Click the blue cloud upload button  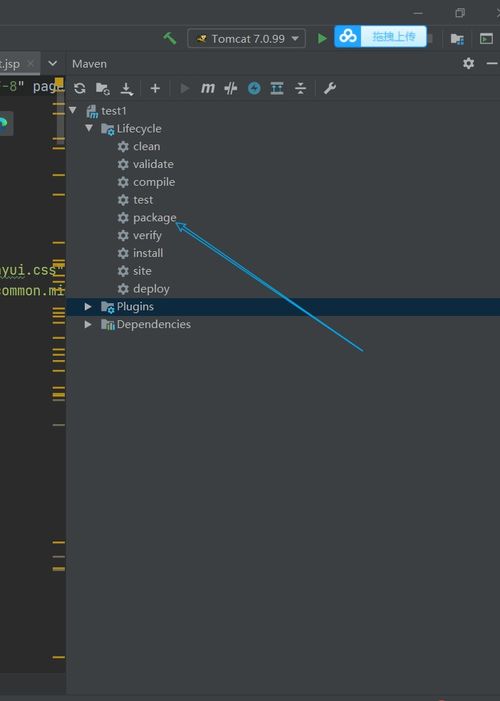pyautogui.click(x=381, y=36)
